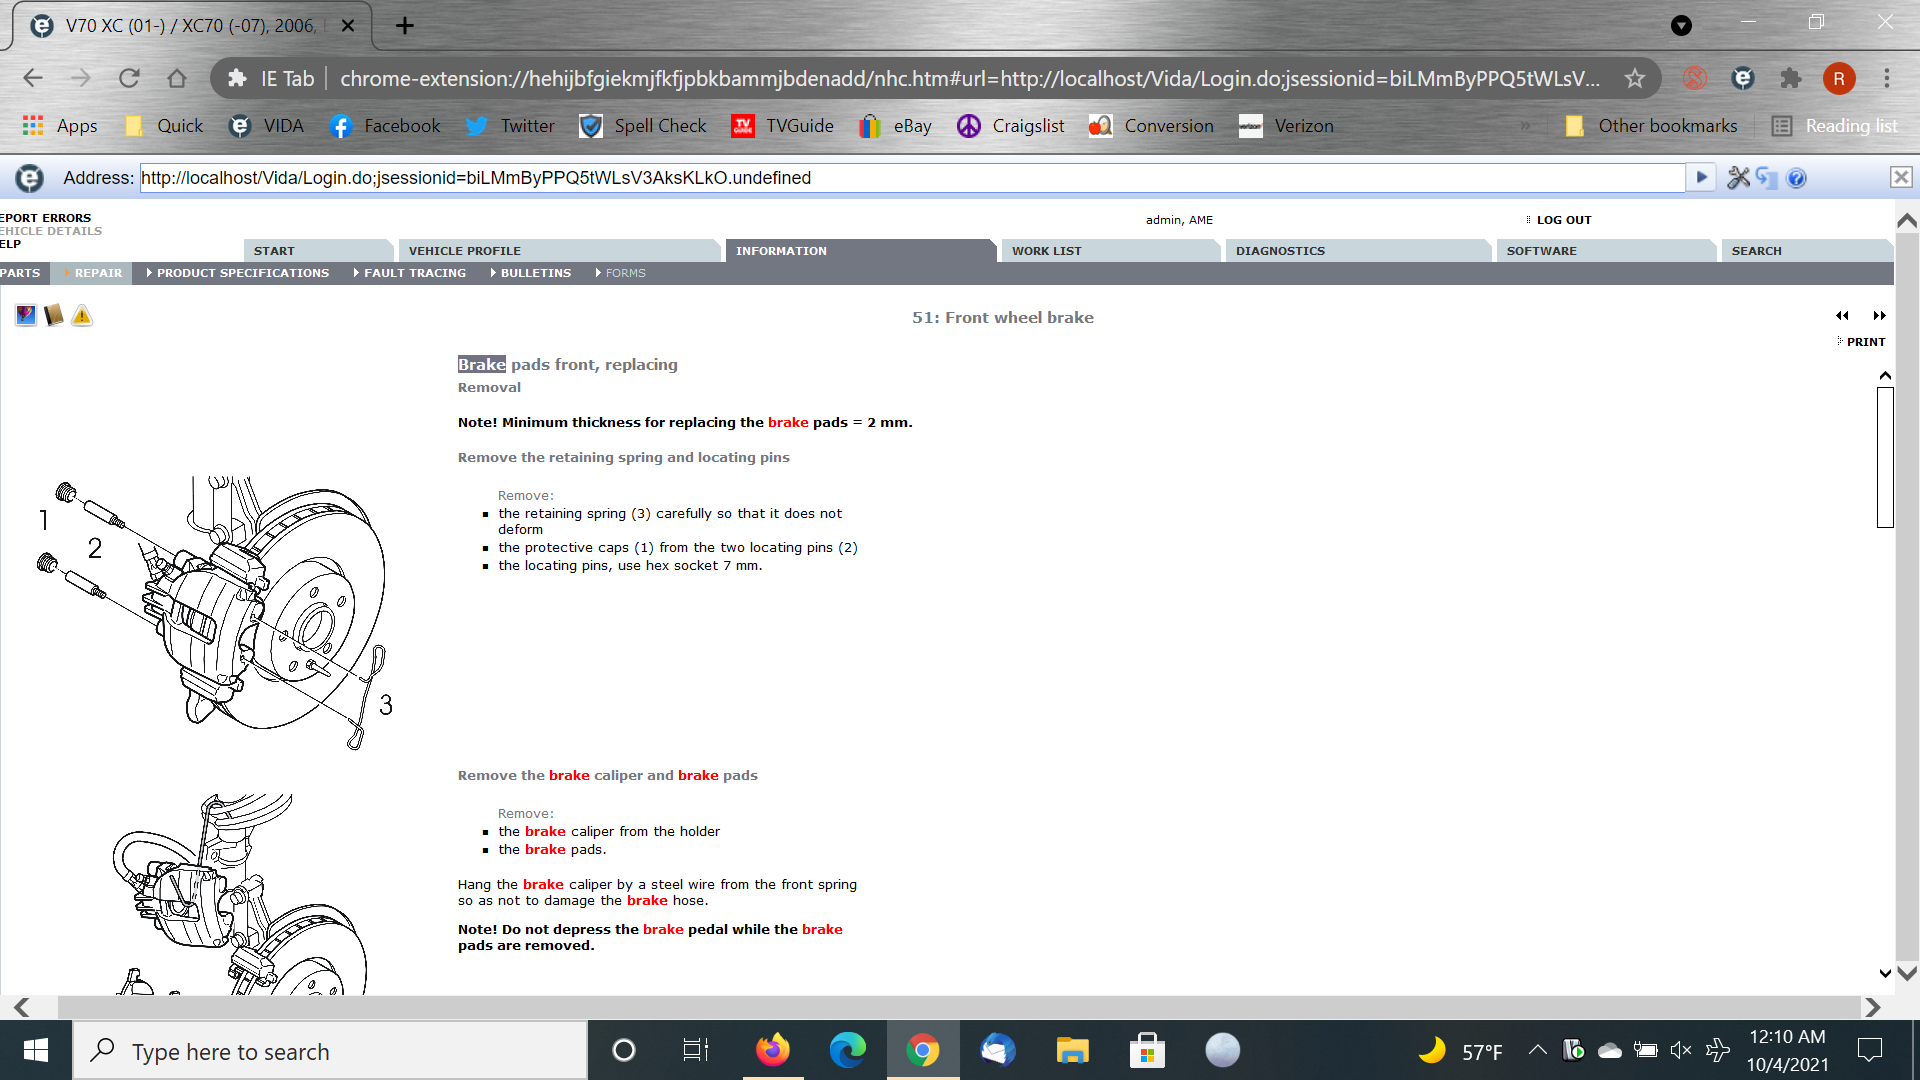Switch to the Diagnostics tab
This screenshot has width=1920, height=1080.
coord(1280,251)
